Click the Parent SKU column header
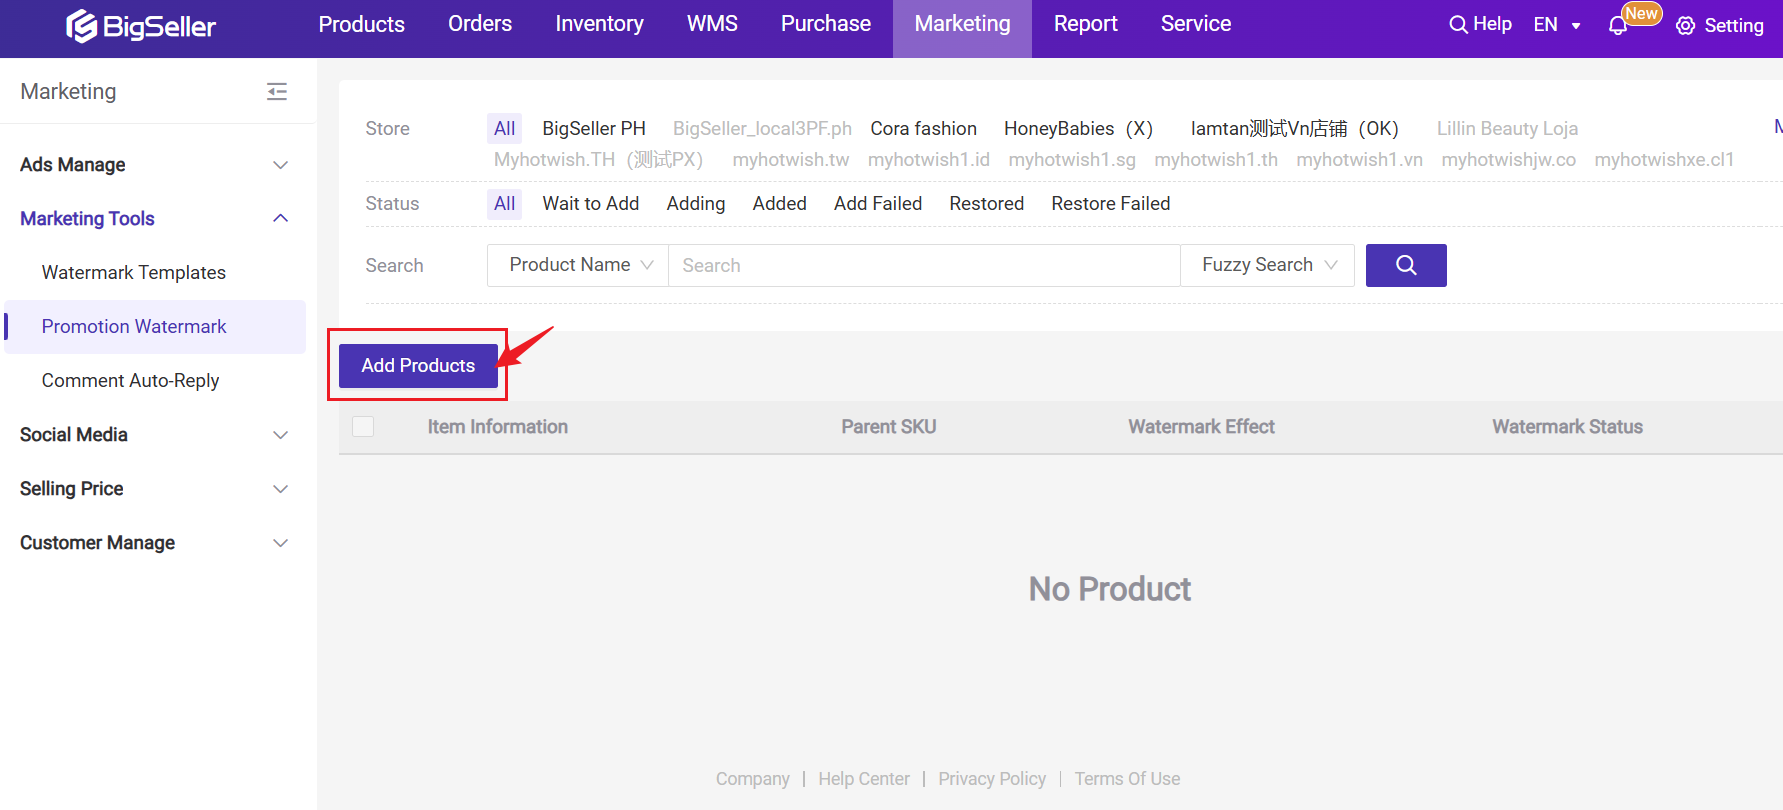The height and width of the screenshot is (810, 1783). pyautogui.click(x=888, y=427)
